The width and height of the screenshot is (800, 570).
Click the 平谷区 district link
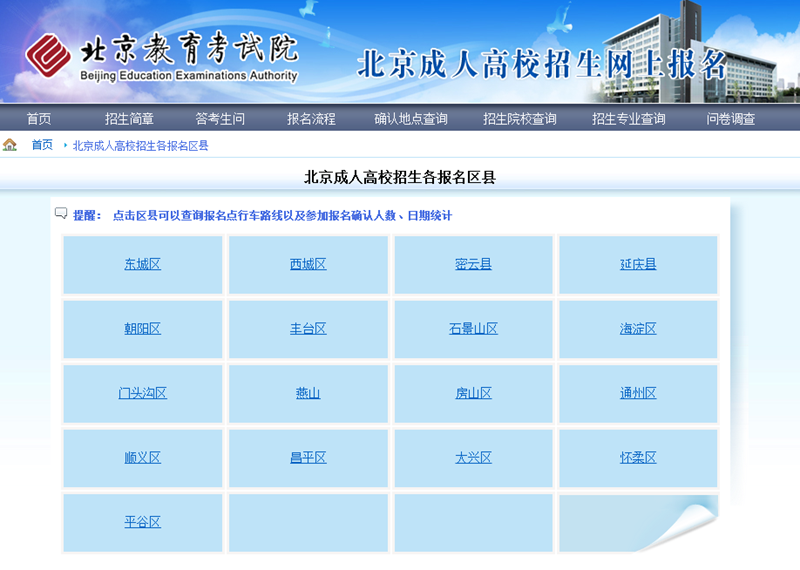point(142,522)
